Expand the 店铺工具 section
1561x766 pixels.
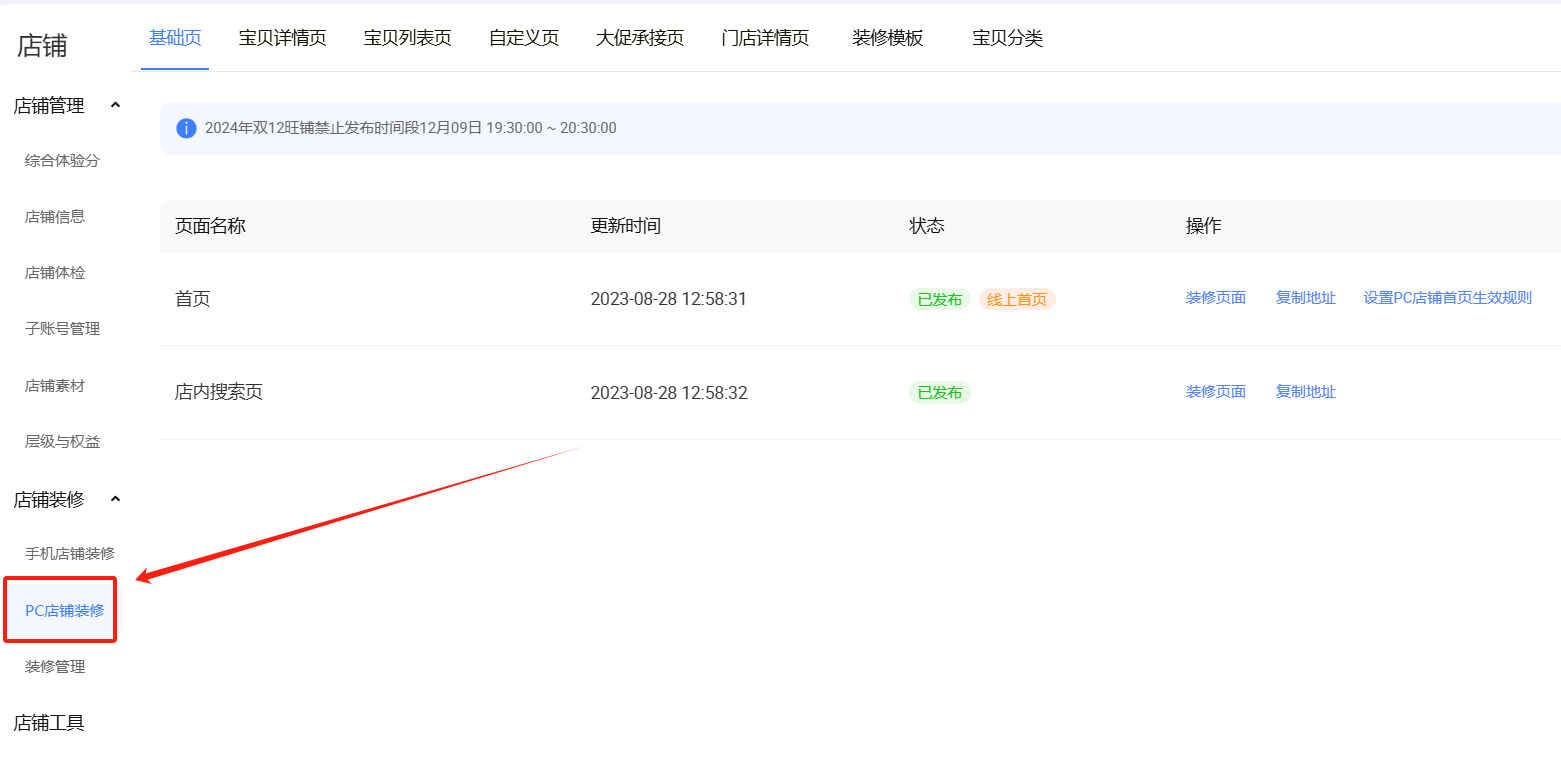click(x=48, y=722)
